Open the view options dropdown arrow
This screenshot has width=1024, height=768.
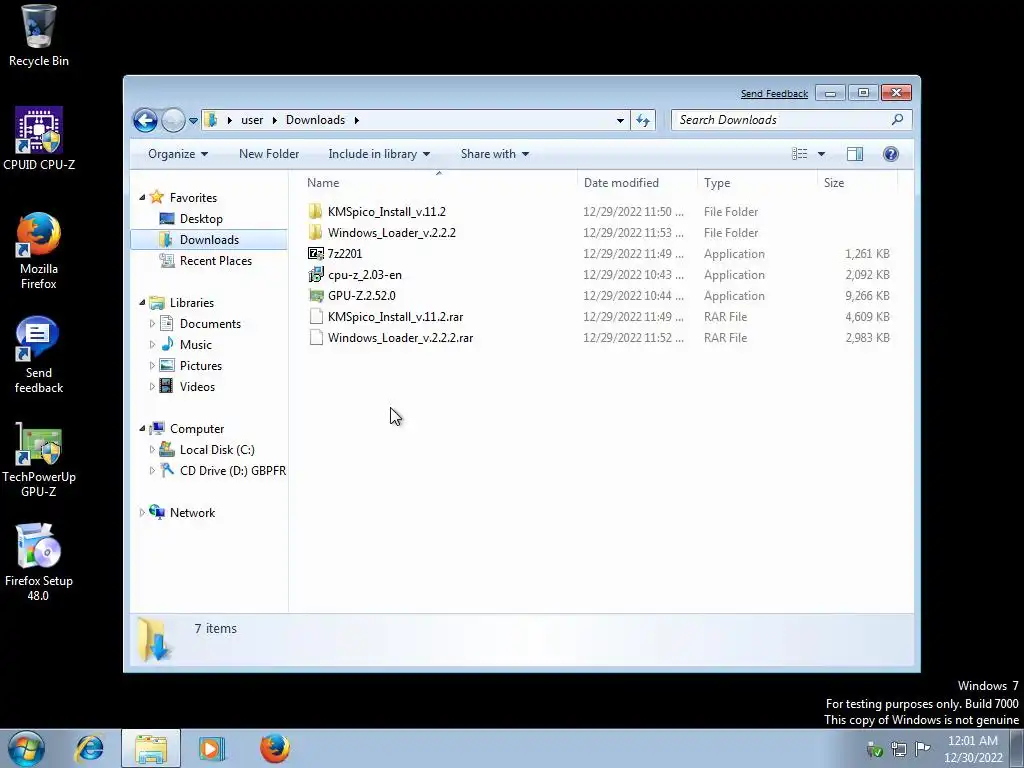point(822,154)
